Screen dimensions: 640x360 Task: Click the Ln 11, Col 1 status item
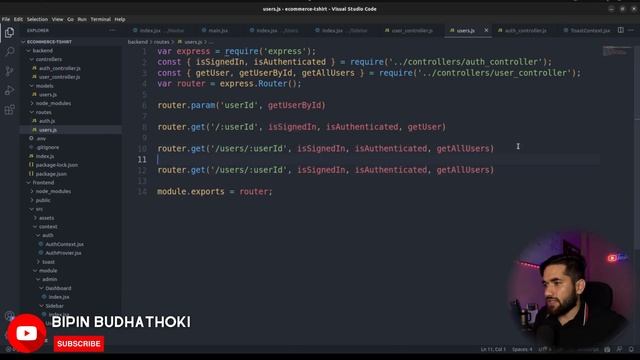493,349
